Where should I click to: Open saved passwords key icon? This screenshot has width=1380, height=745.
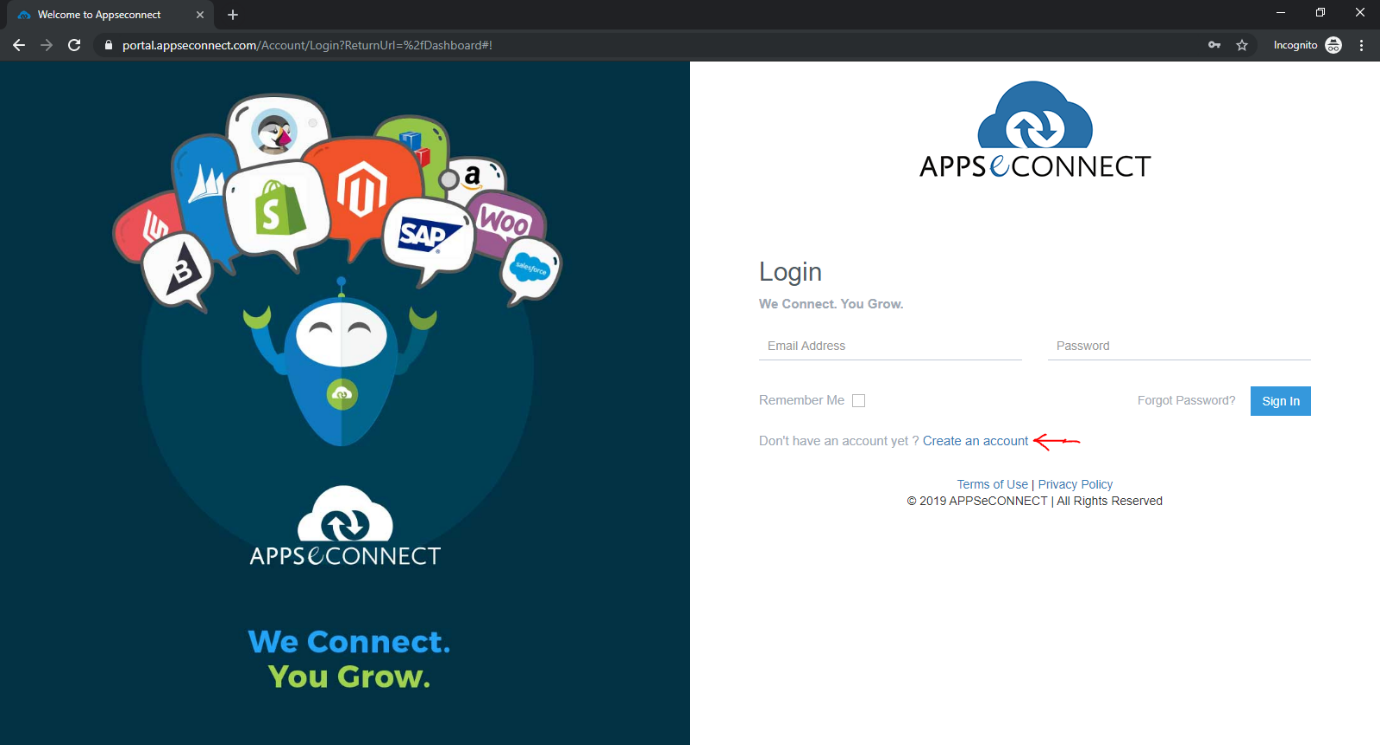[x=1214, y=45]
